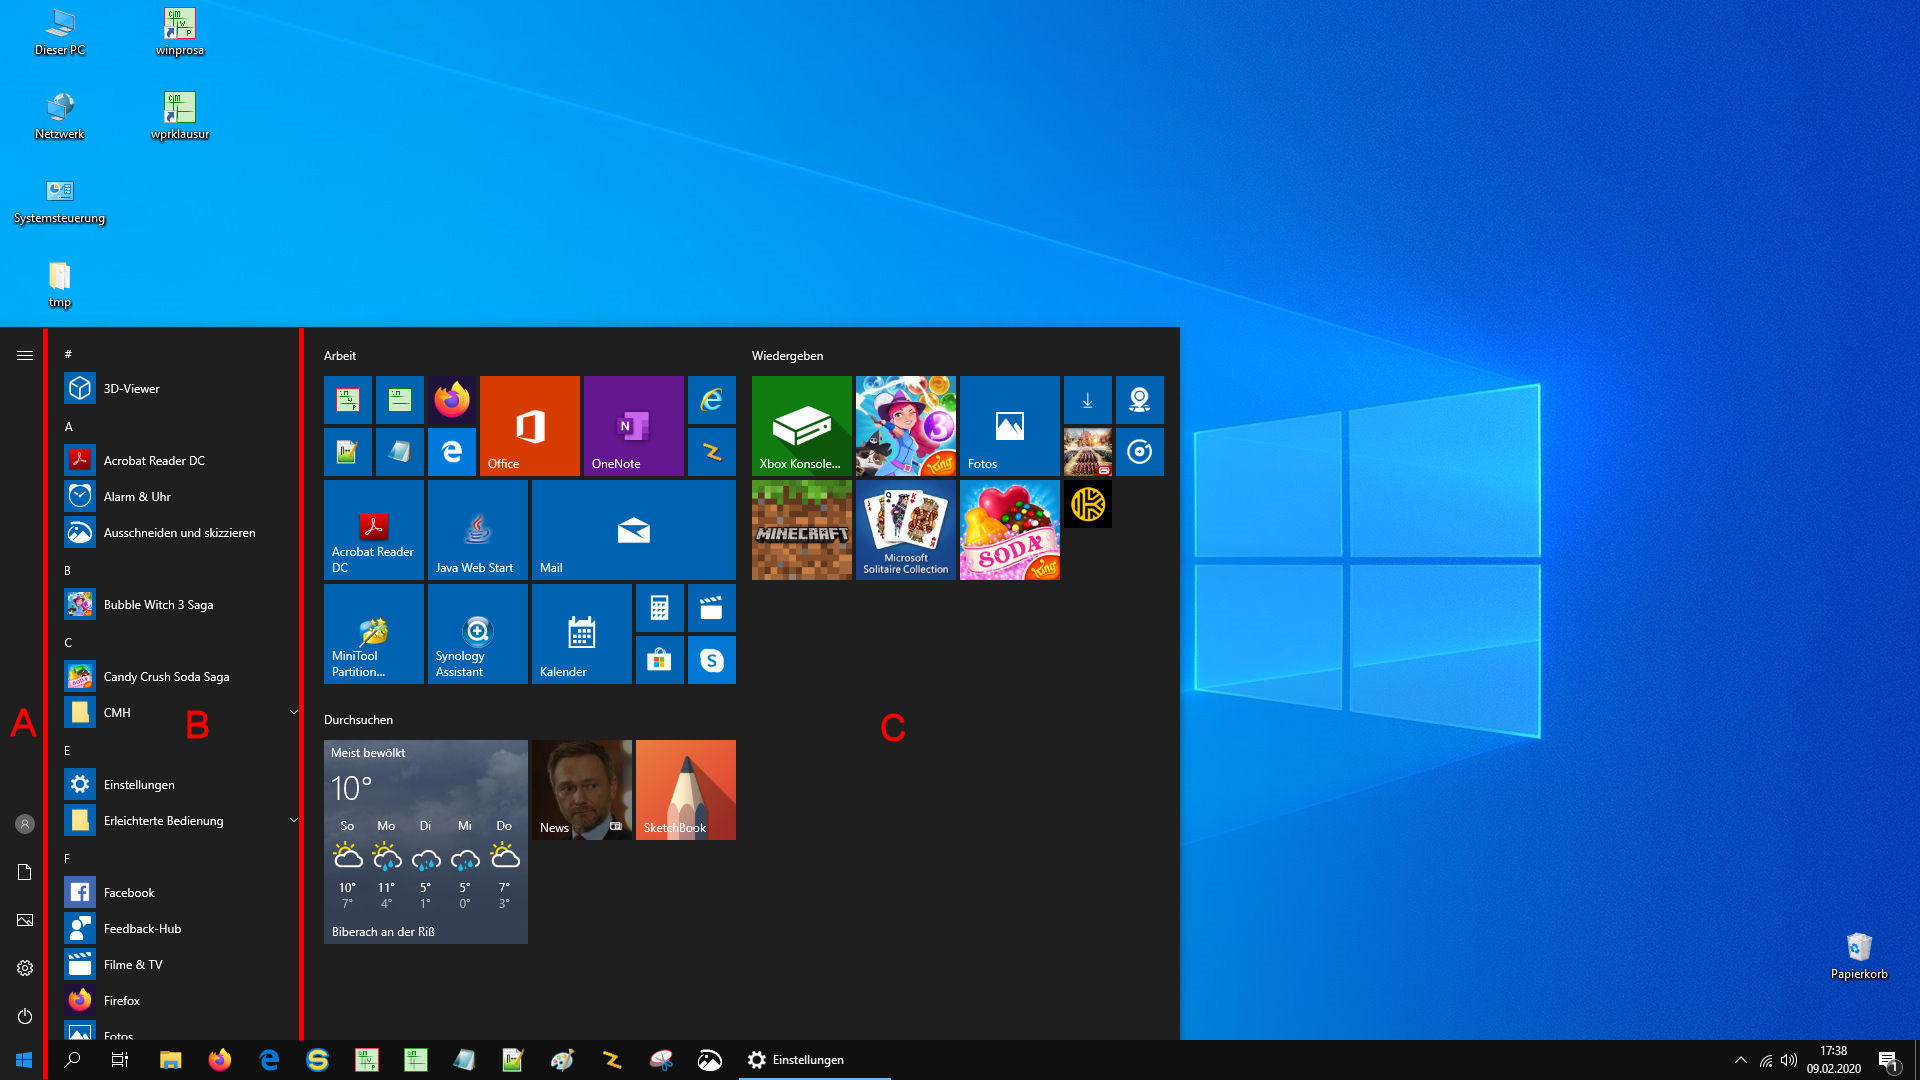The height and width of the screenshot is (1080, 1920).
Task: Click the power icon in Start sidebar
Action: 25,1016
